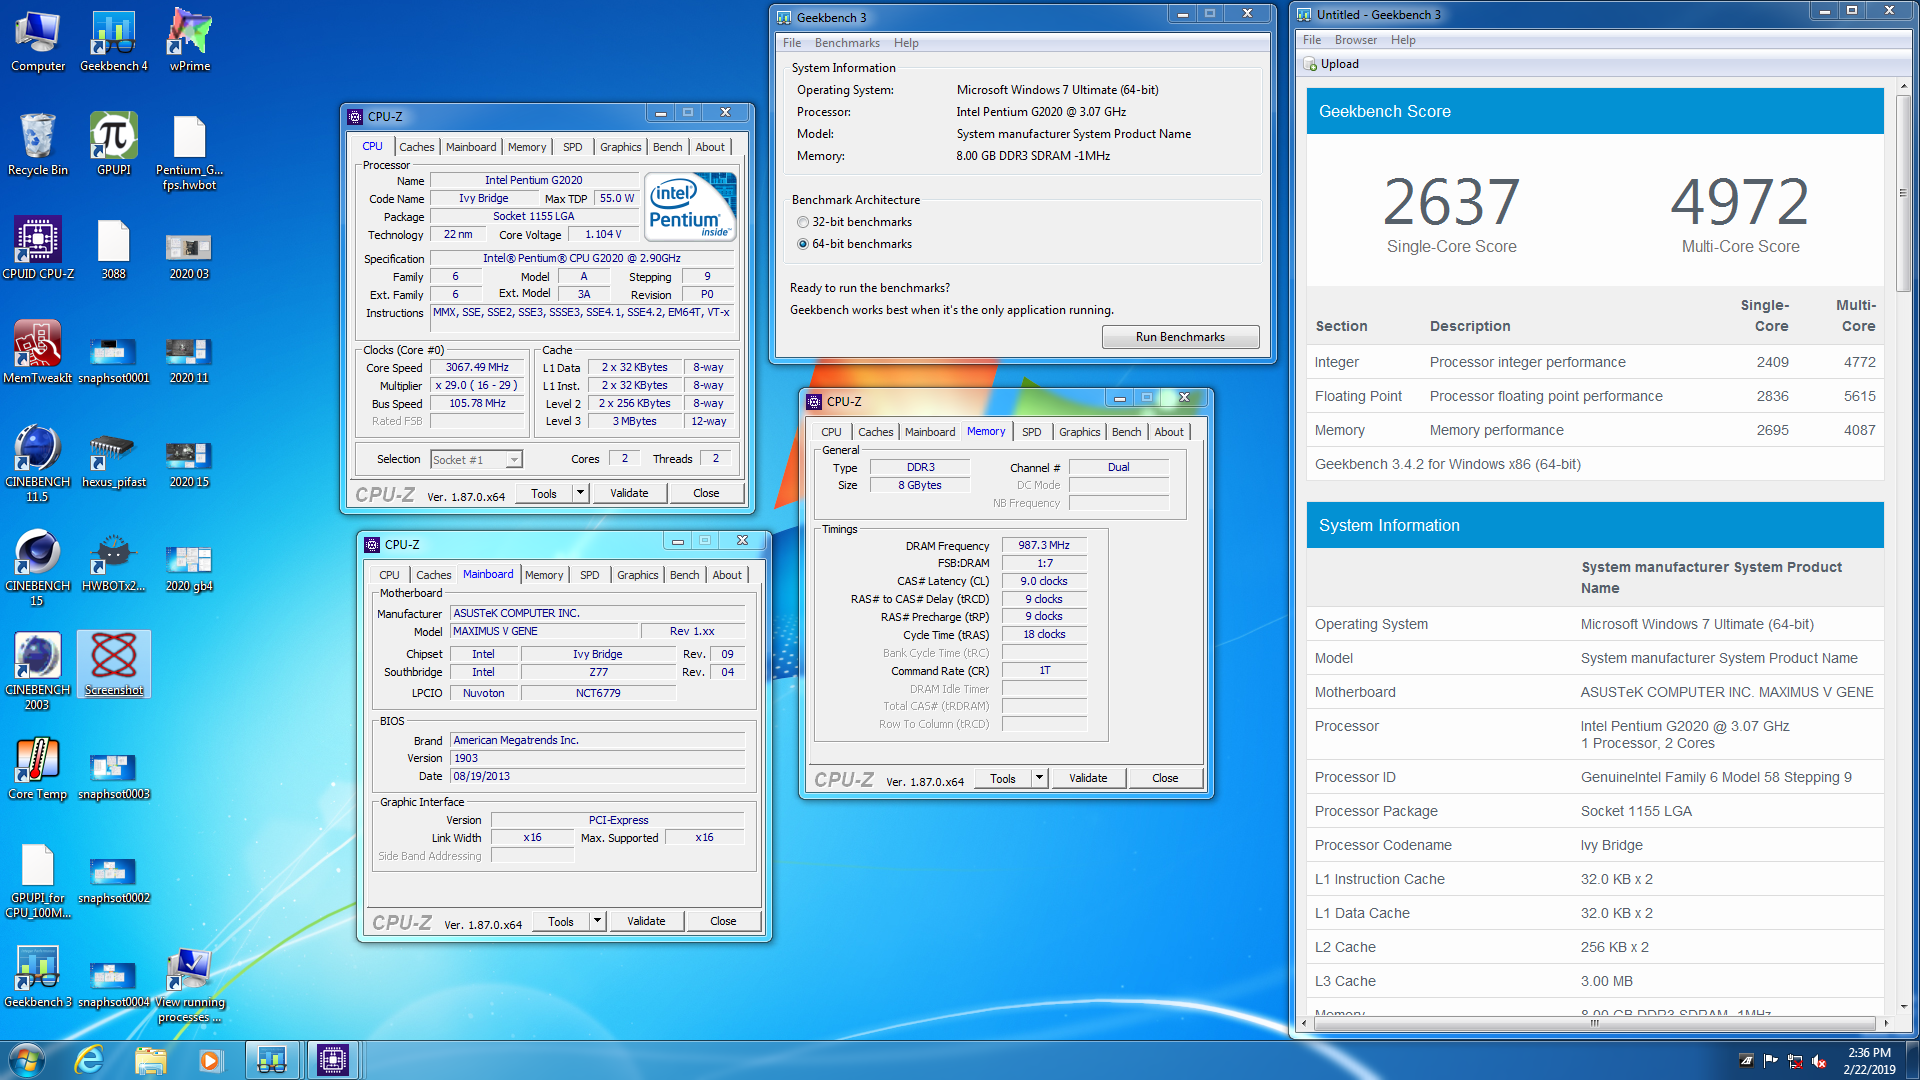Expand Tools dropdown arrow in CPU-Z CPU window
1920x1080 pixels.
click(580, 493)
